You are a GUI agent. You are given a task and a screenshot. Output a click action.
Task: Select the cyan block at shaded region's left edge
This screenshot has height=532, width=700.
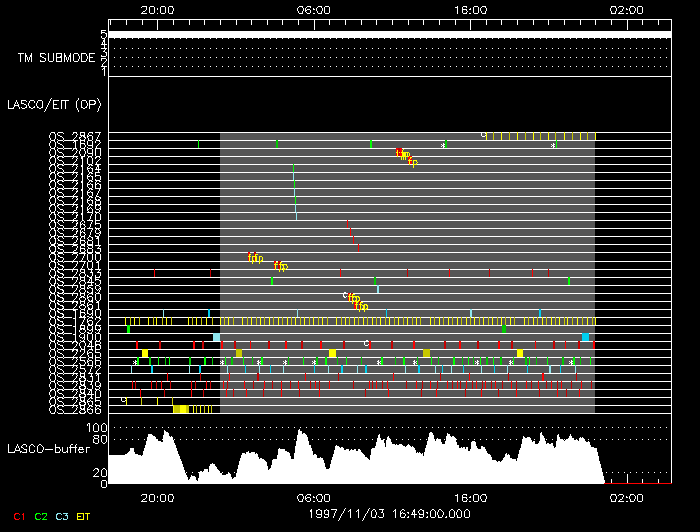(x=216, y=337)
